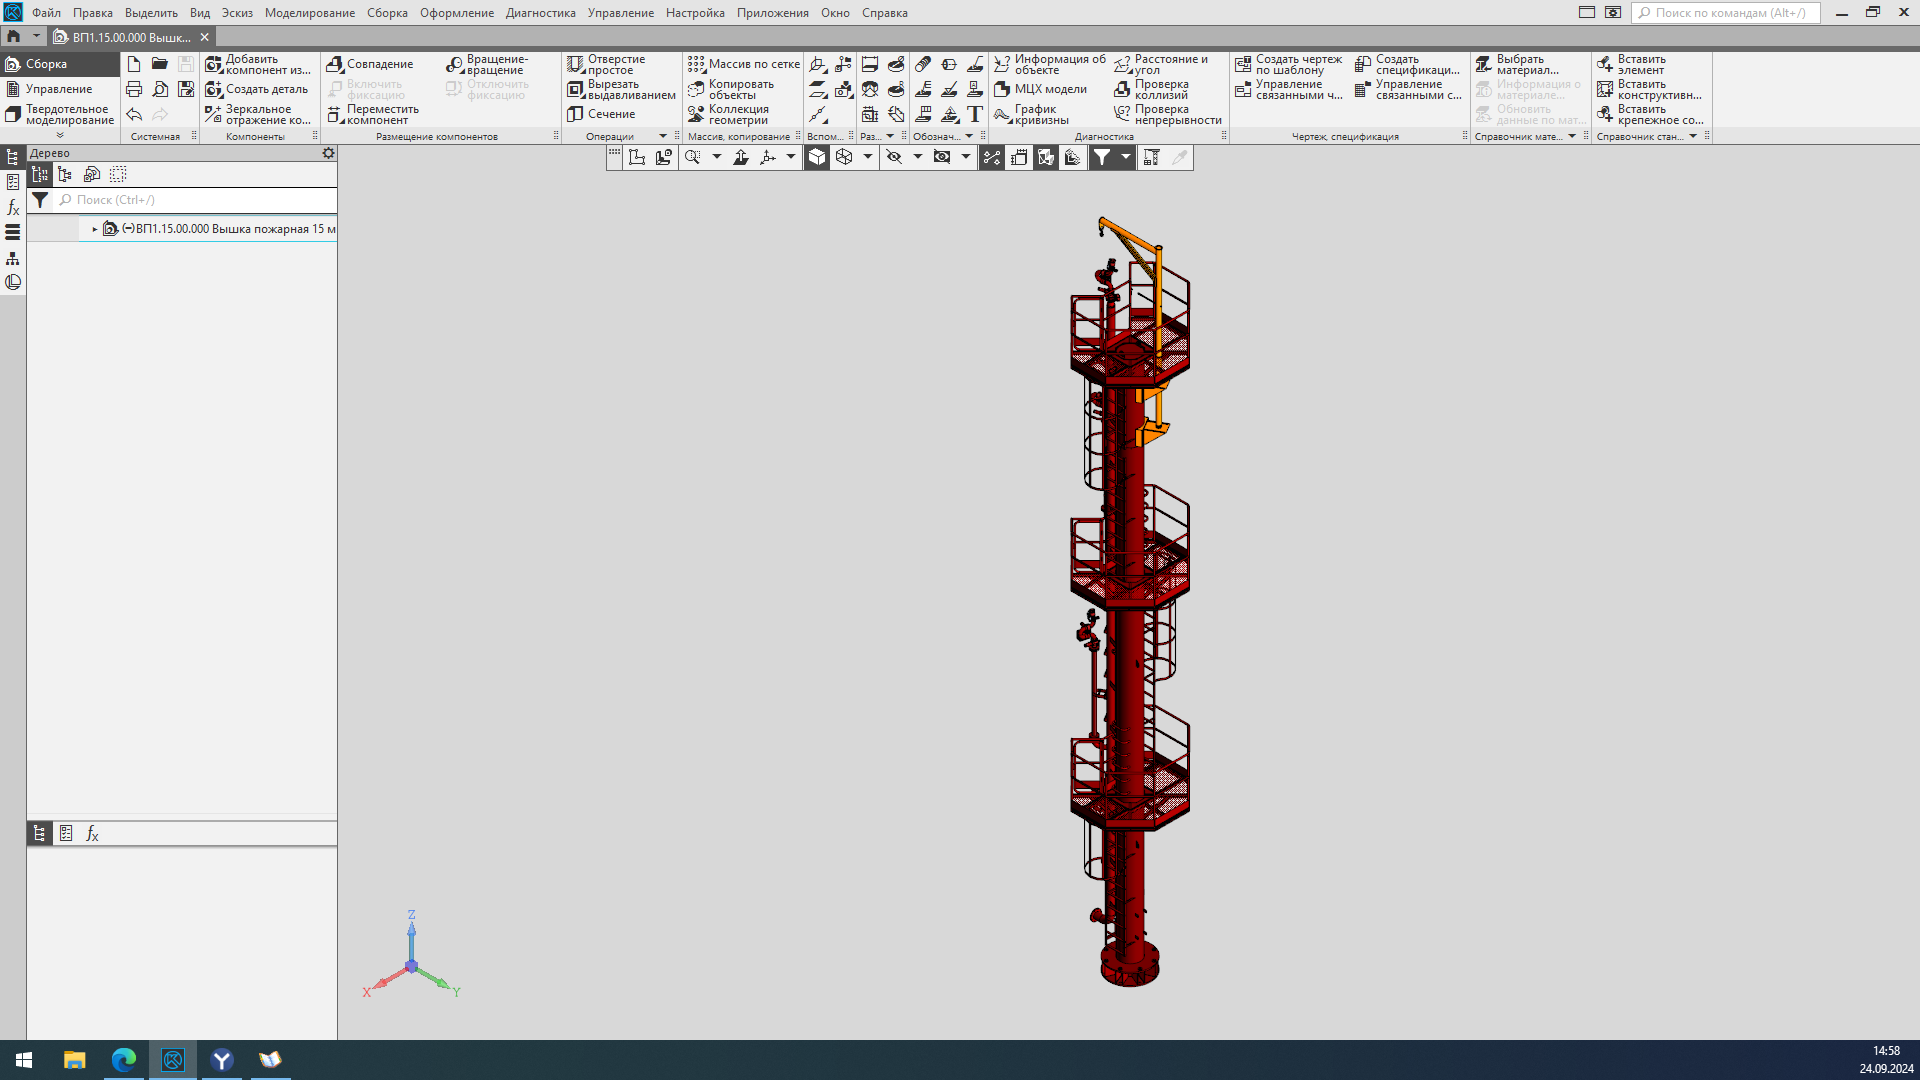Click the Управление panel button
Screen dimensions: 1920x1080
(58, 89)
